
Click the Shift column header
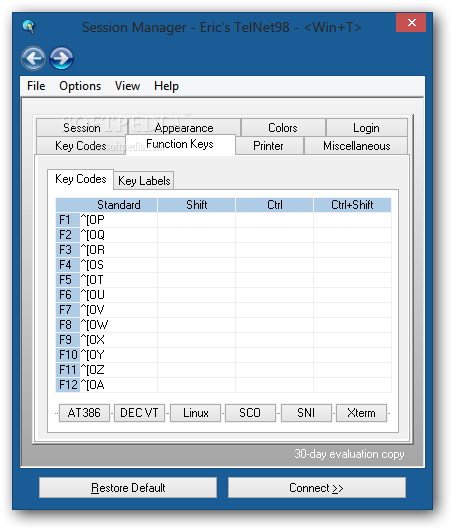[197, 205]
